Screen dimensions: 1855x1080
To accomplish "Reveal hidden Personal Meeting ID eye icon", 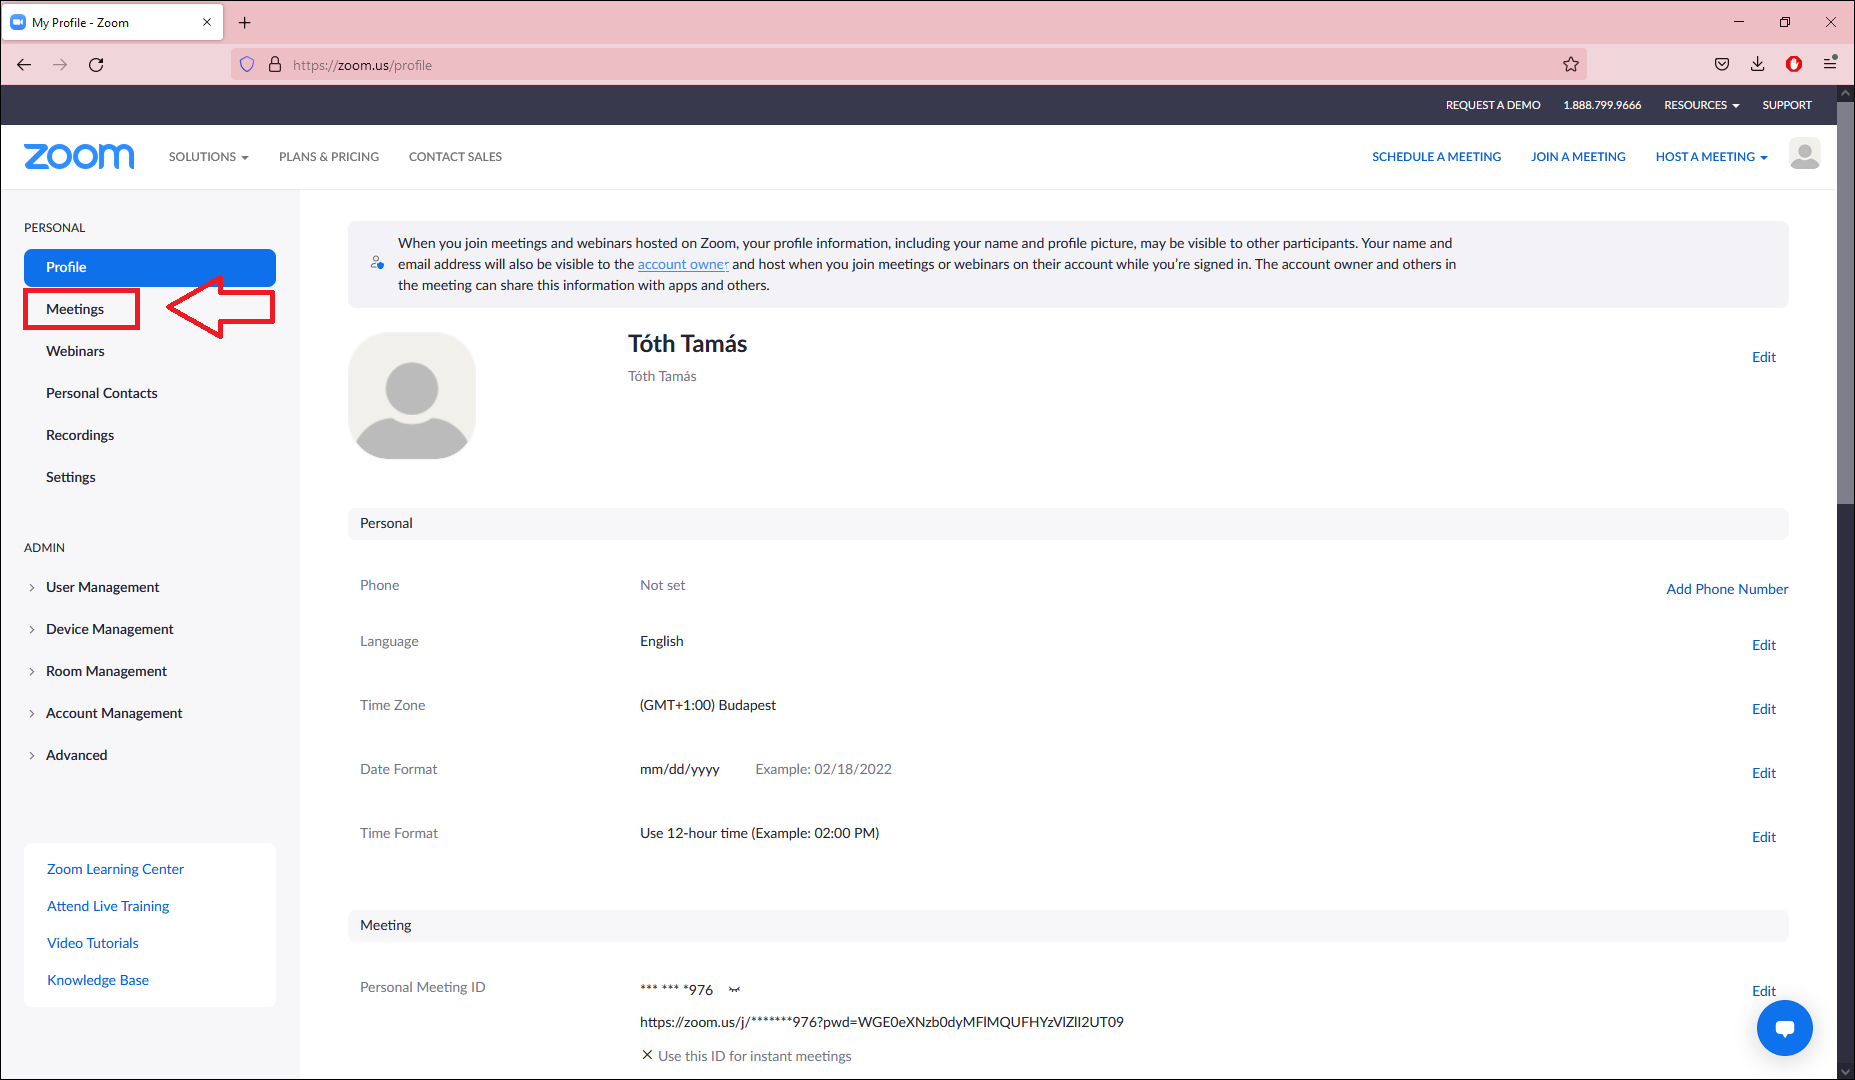I will click(x=734, y=990).
